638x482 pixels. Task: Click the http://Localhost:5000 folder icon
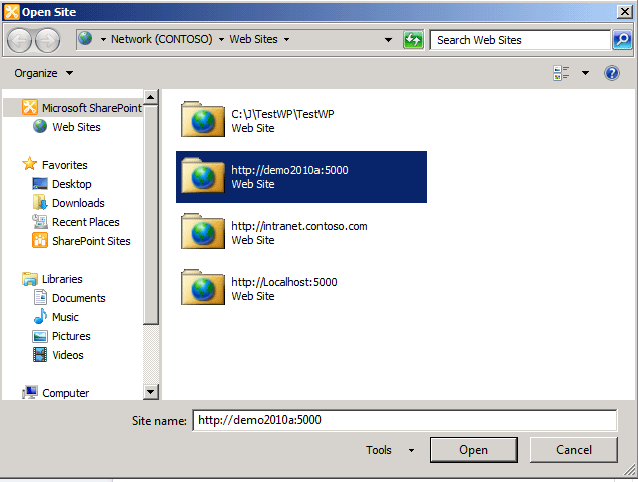tap(203, 287)
